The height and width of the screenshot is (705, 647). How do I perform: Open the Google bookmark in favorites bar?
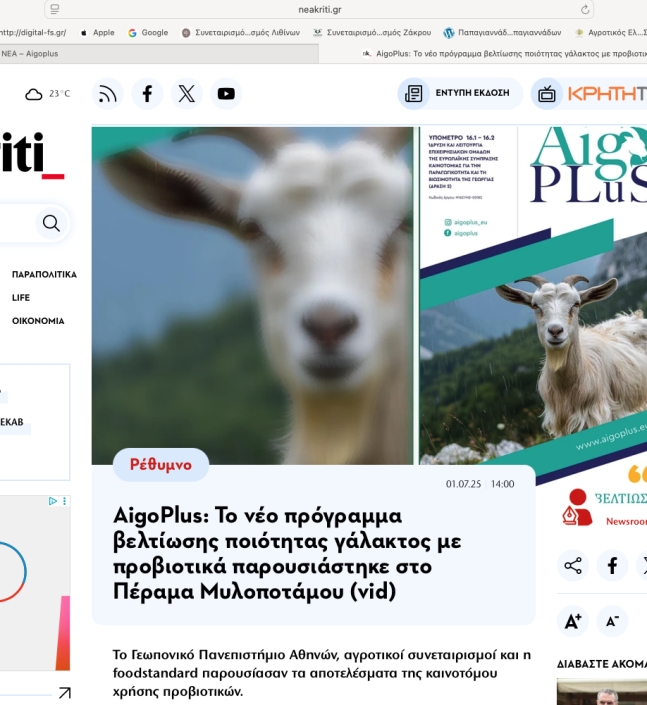tap(148, 32)
